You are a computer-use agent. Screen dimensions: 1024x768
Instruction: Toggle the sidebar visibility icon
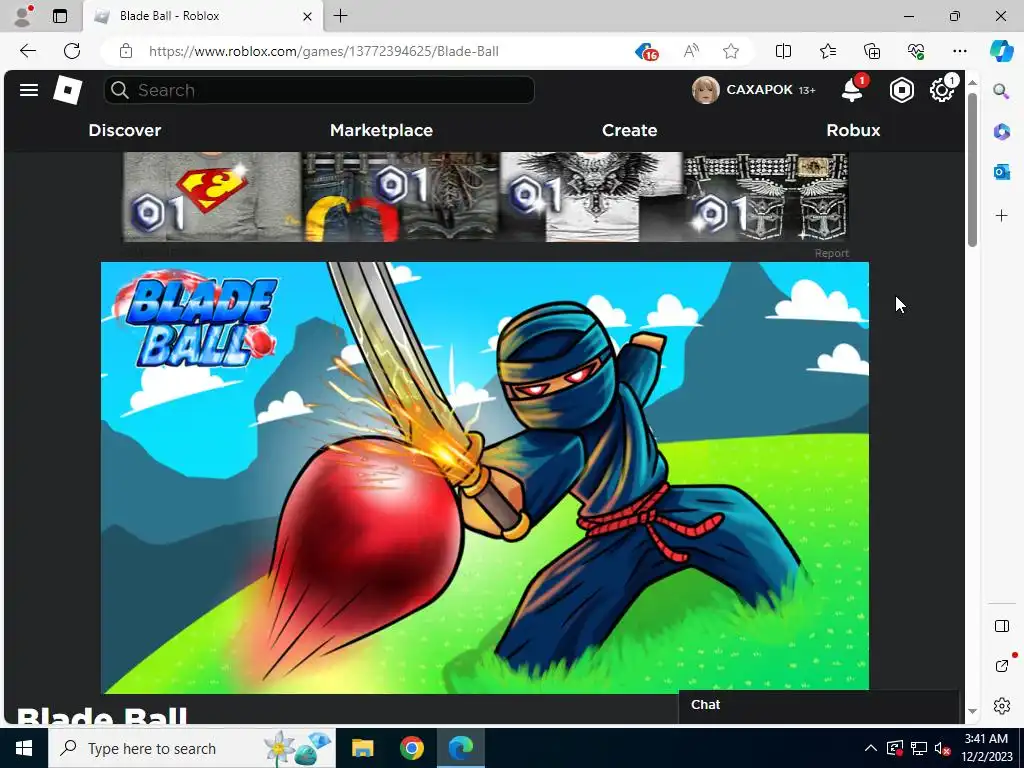1002,626
